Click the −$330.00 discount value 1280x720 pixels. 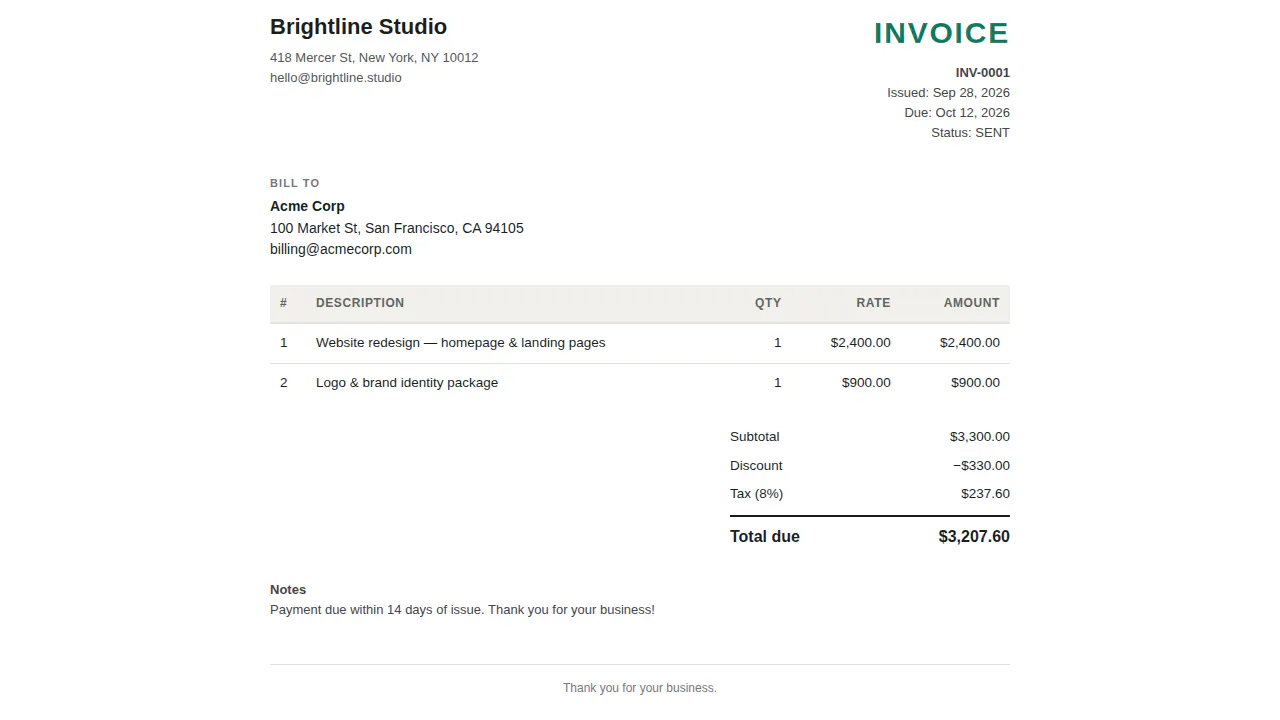(x=981, y=466)
